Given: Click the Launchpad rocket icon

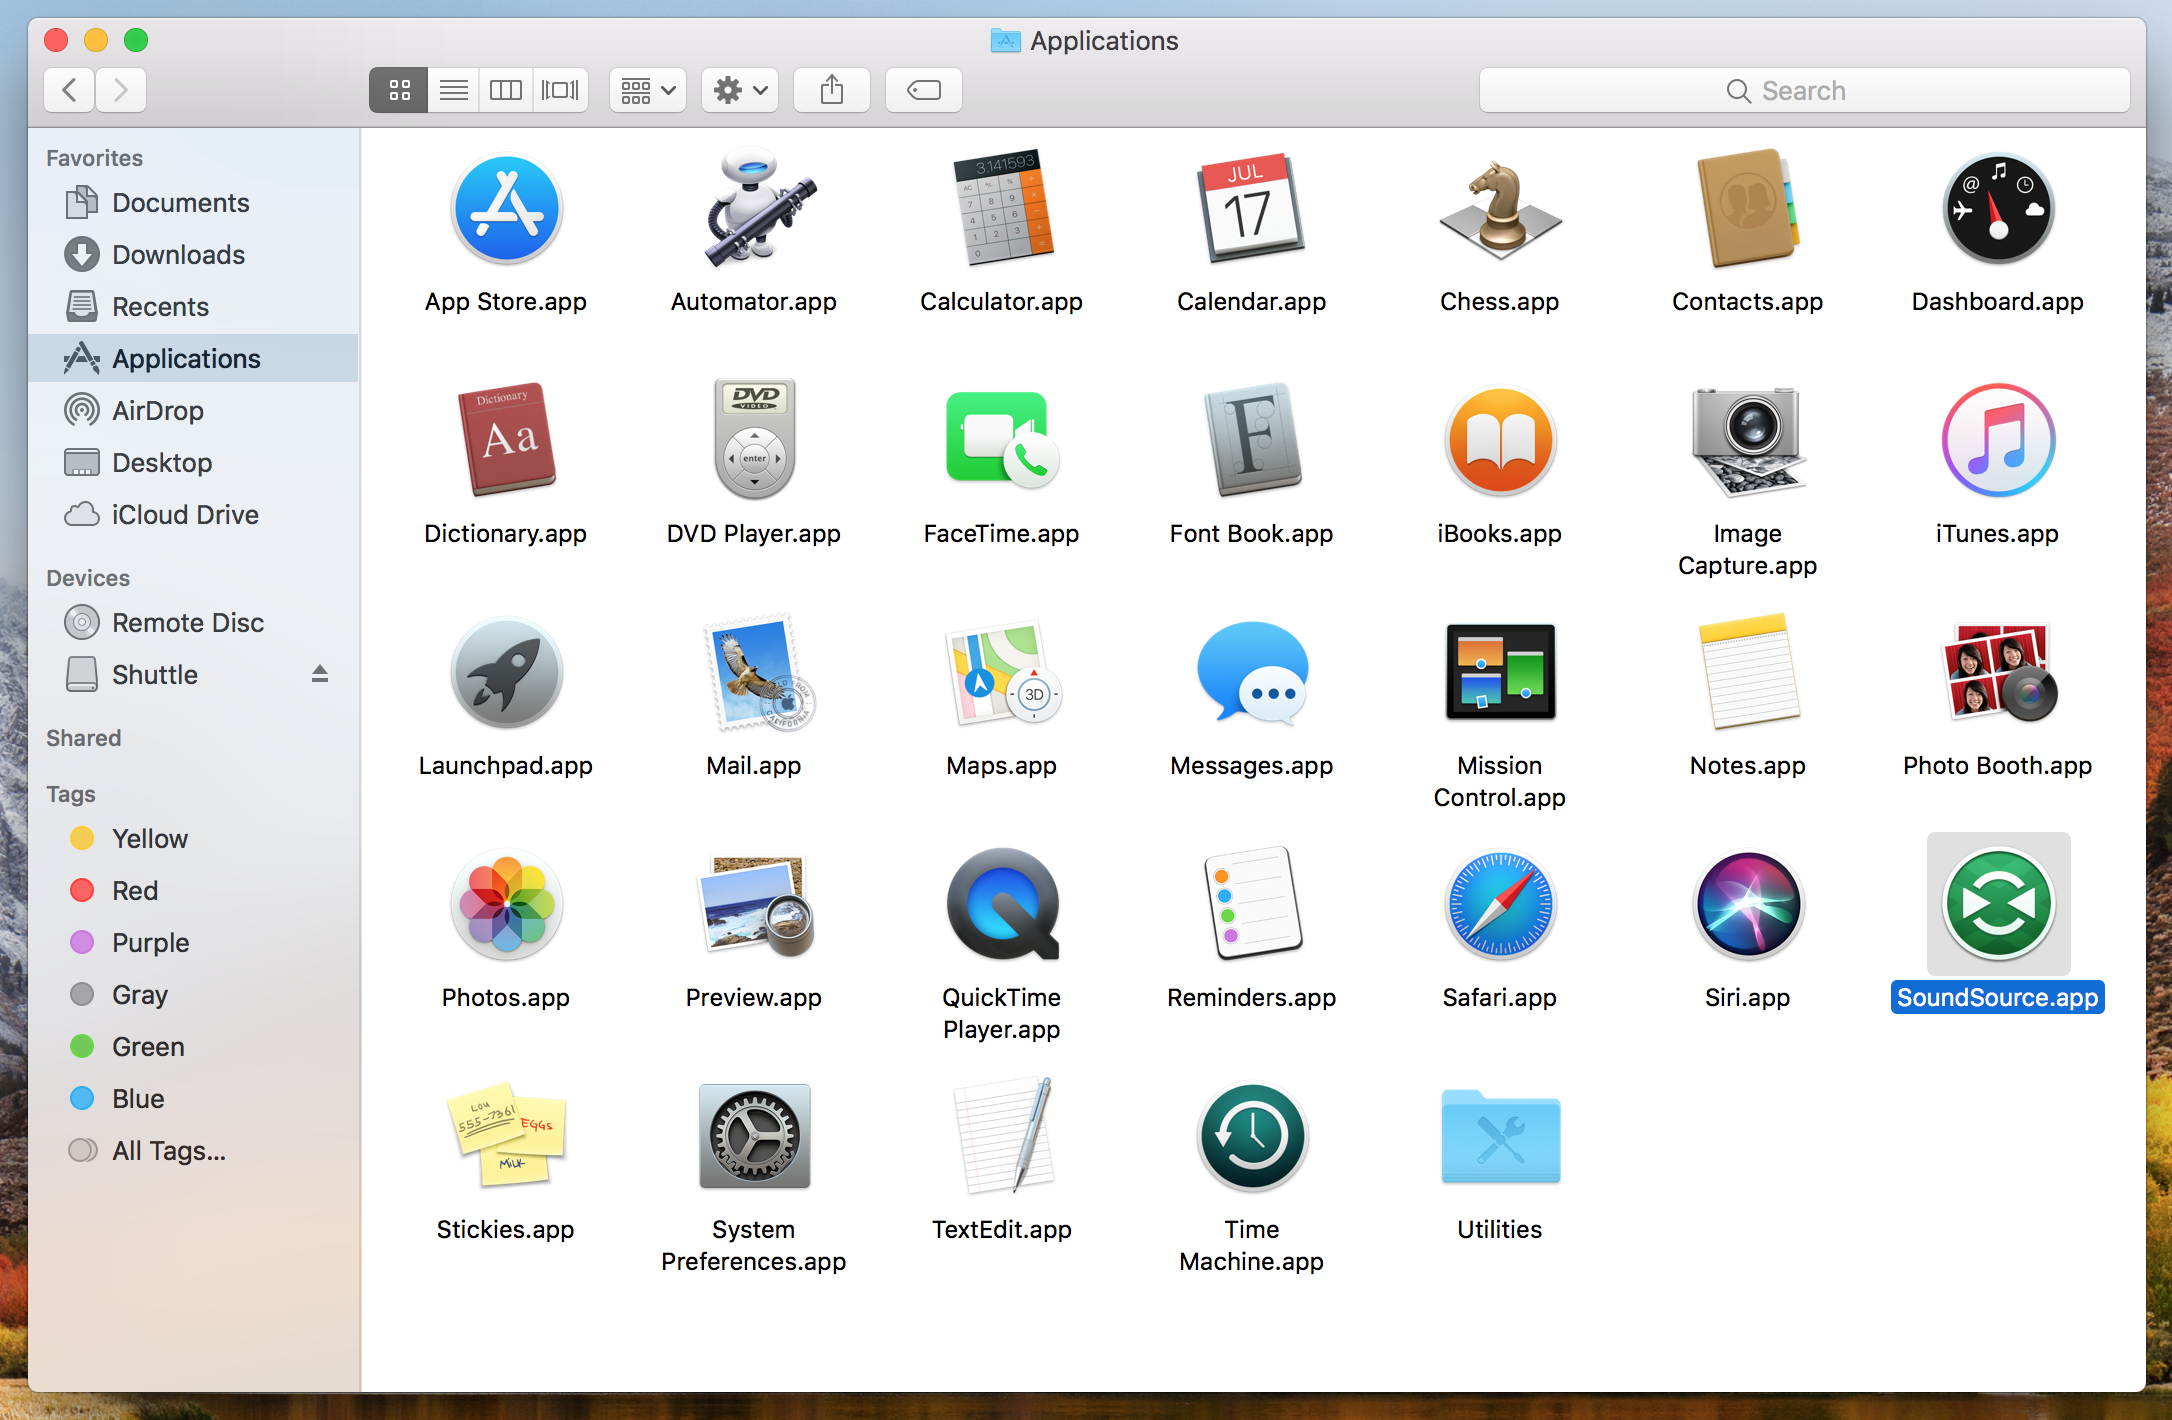Looking at the screenshot, I should point(506,672).
